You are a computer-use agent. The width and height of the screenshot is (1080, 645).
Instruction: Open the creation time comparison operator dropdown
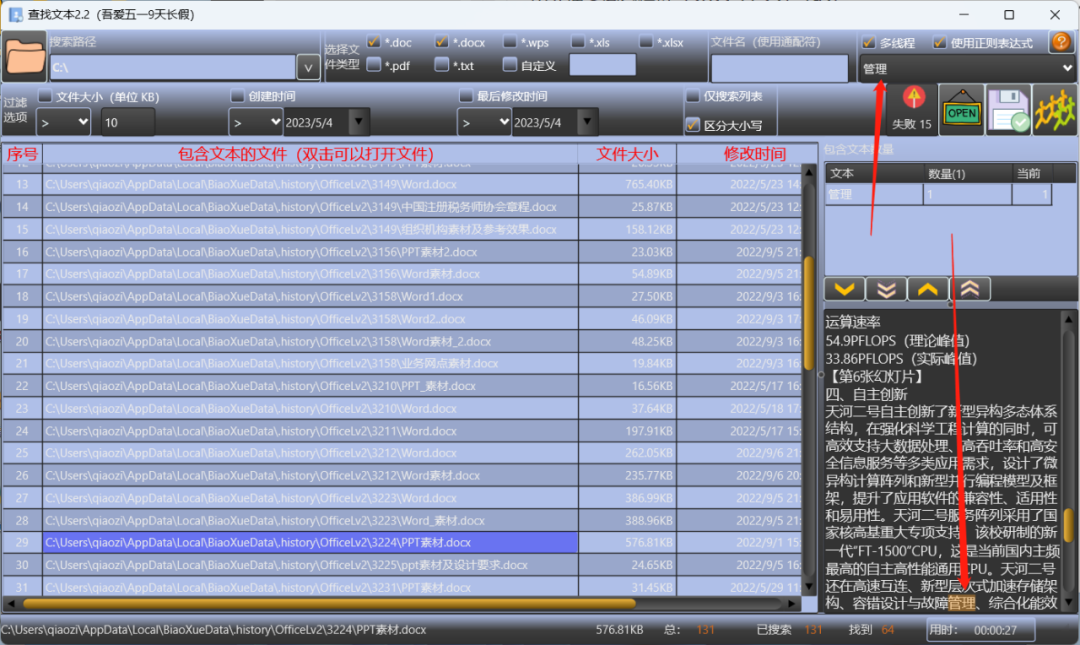tap(256, 123)
